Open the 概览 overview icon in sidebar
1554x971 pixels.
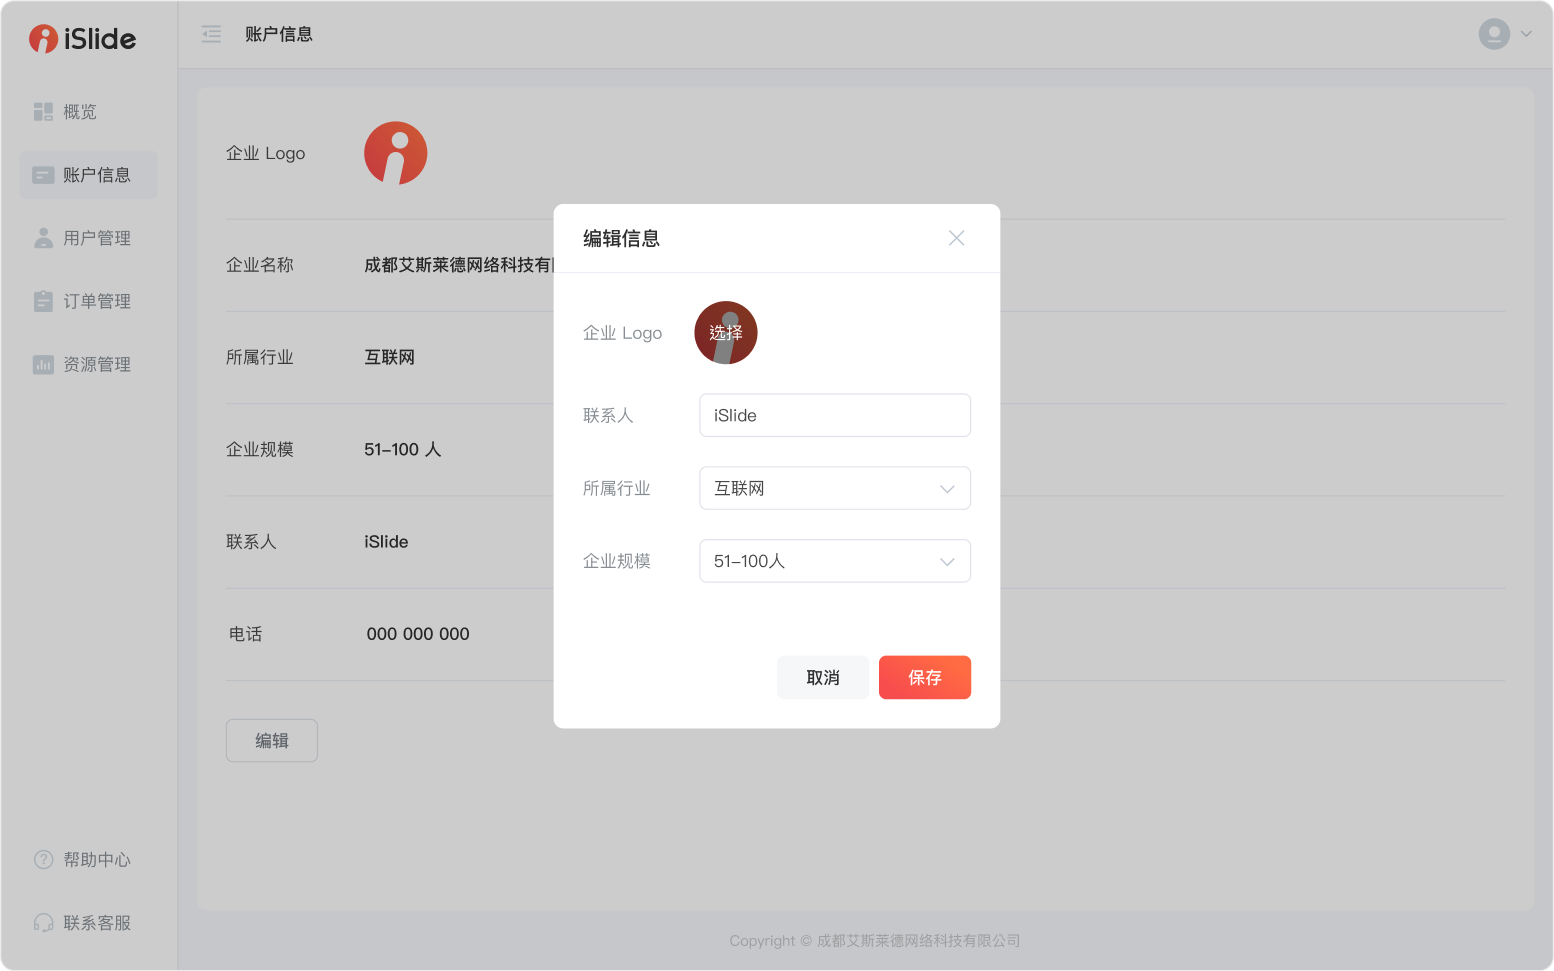pos(43,112)
